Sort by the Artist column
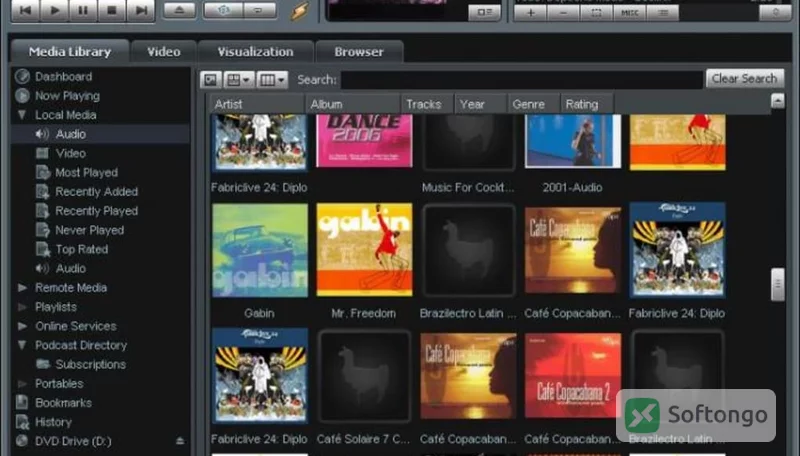Image resolution: width=800 pixels, height=456 pixels. [257, 104]
